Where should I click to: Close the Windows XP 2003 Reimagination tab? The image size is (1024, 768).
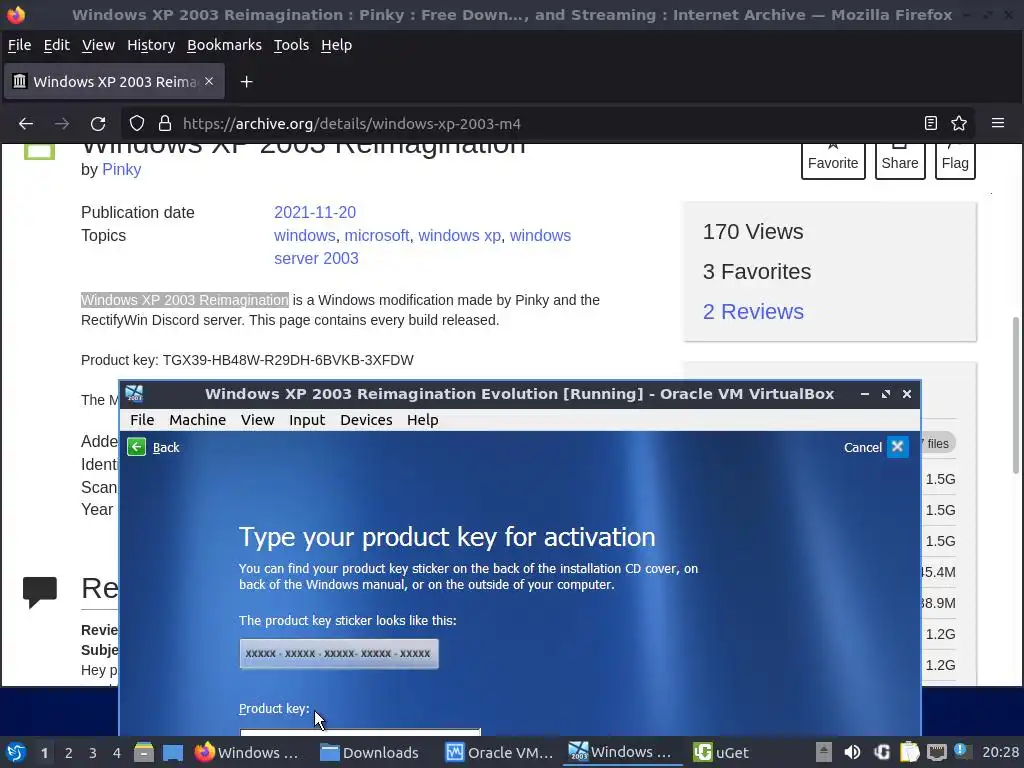coord(209,81)
